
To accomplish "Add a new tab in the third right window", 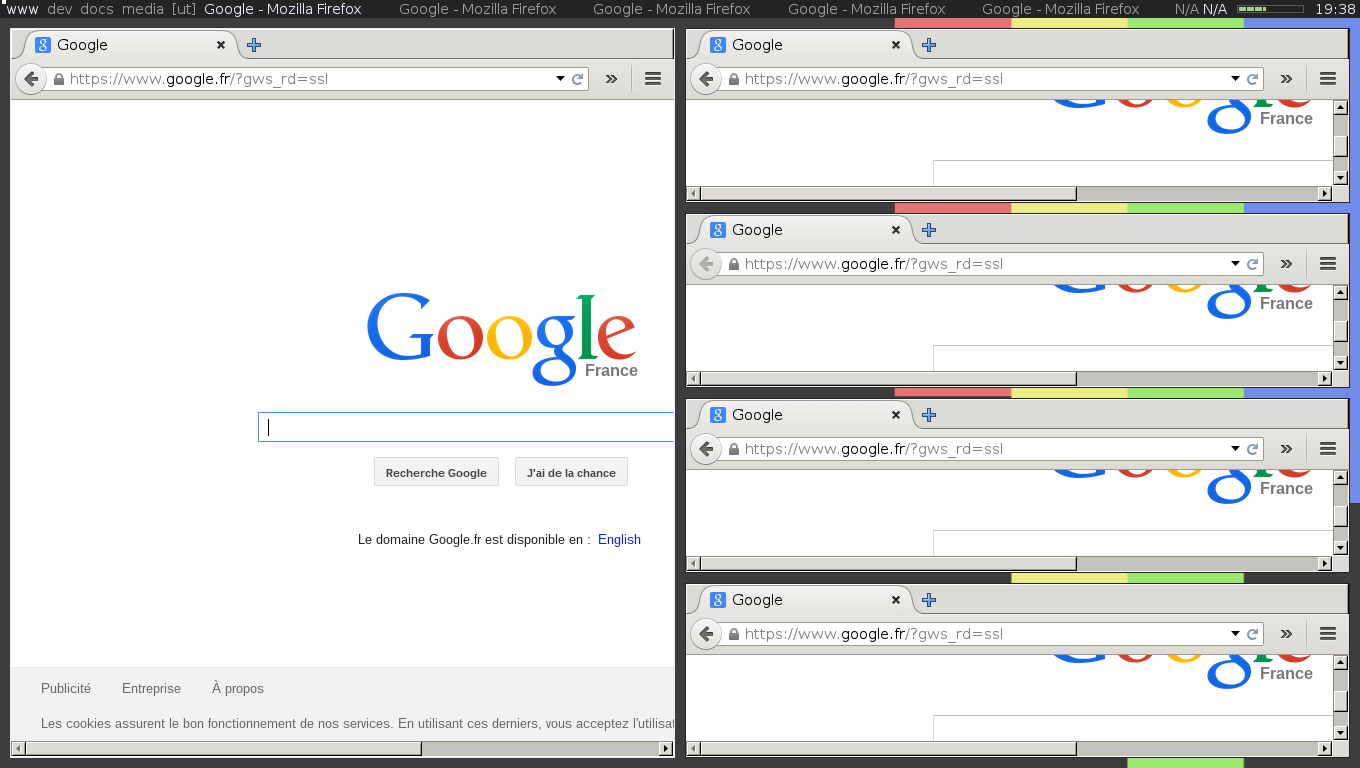I will [x=929, y=415].
